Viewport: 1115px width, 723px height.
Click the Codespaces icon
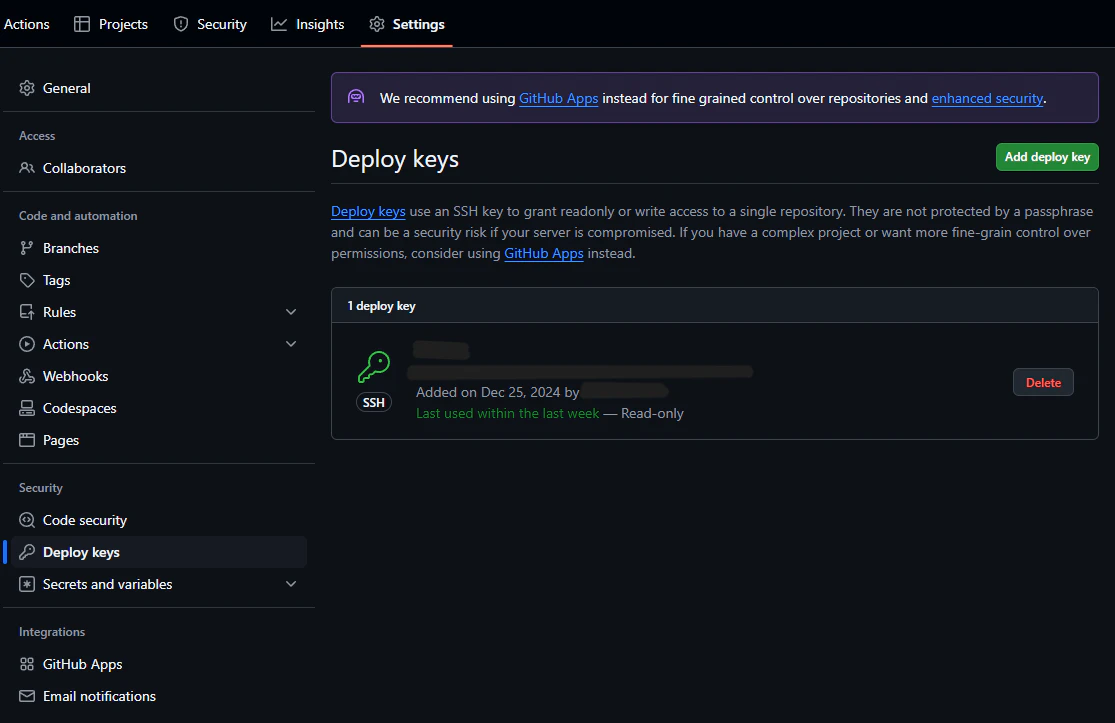pyautogui.click(x=27, y=408)
